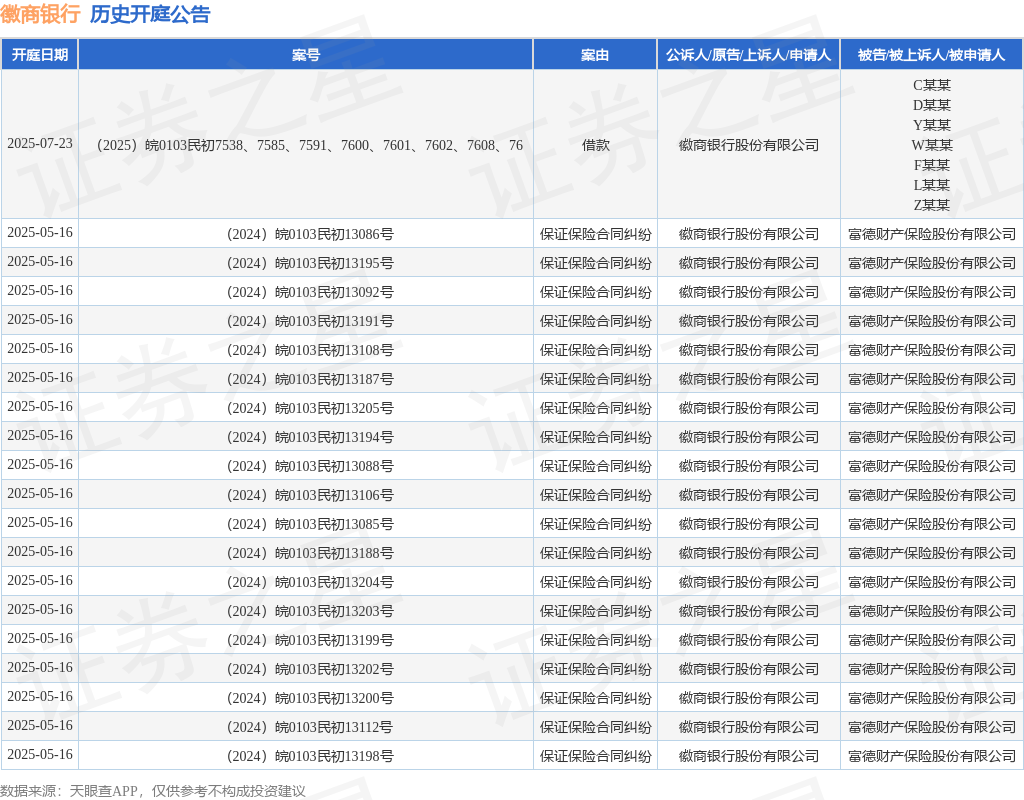Select case number (2024)皖0103民初13198号

pyautogui.click(x=310, y=756)
